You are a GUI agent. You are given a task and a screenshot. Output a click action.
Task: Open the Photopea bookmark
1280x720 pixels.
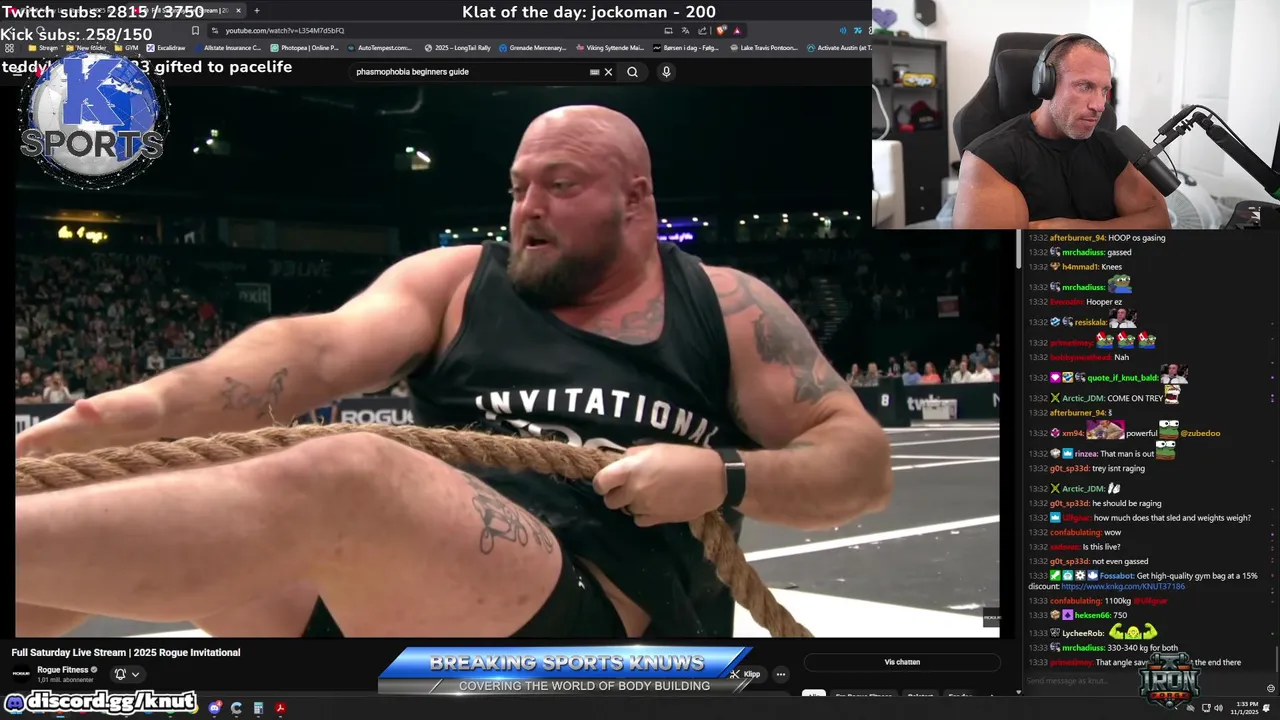pos(304,48)
